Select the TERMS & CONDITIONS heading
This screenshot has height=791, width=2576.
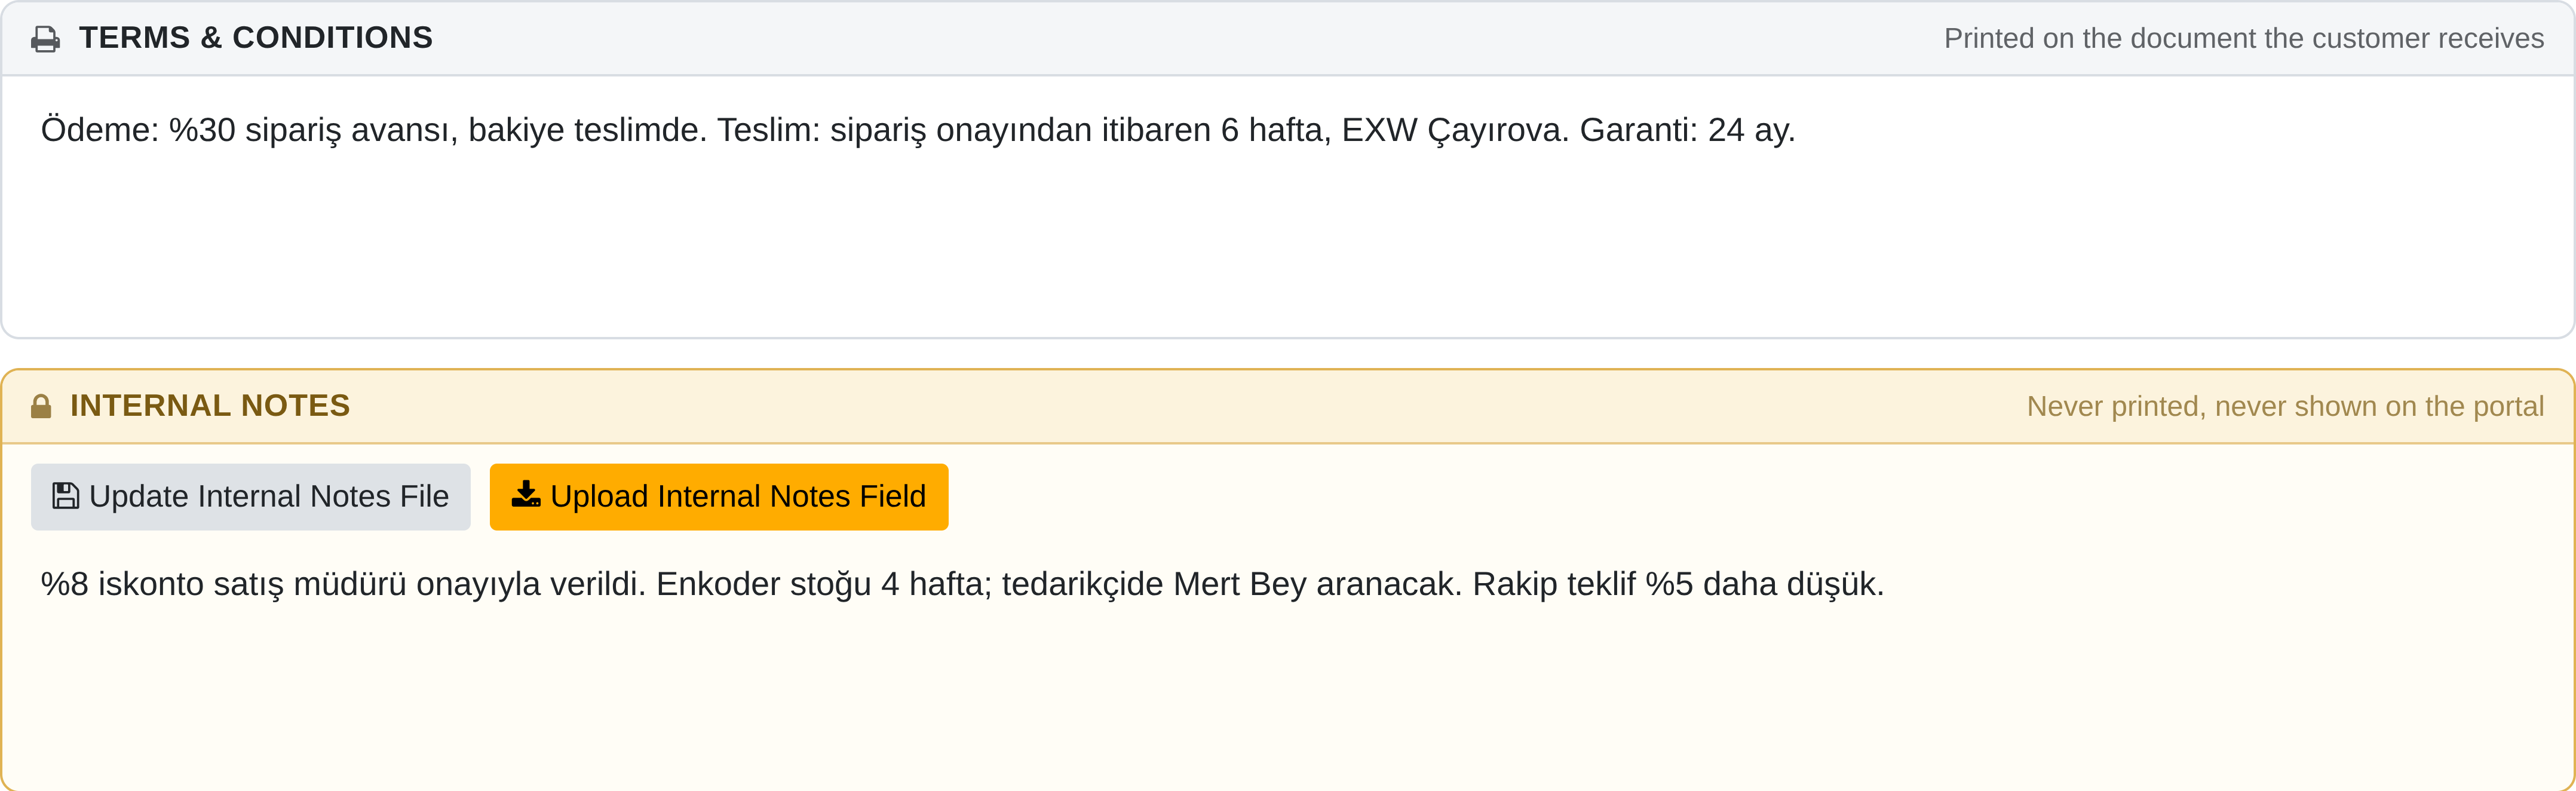click(x=256, y=38)
